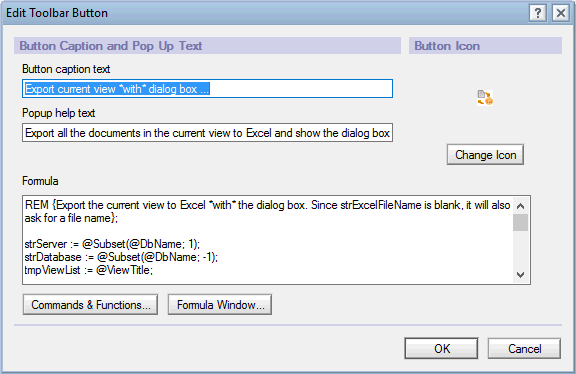Click the tmpViewList formula line

(x=89, y=270)
